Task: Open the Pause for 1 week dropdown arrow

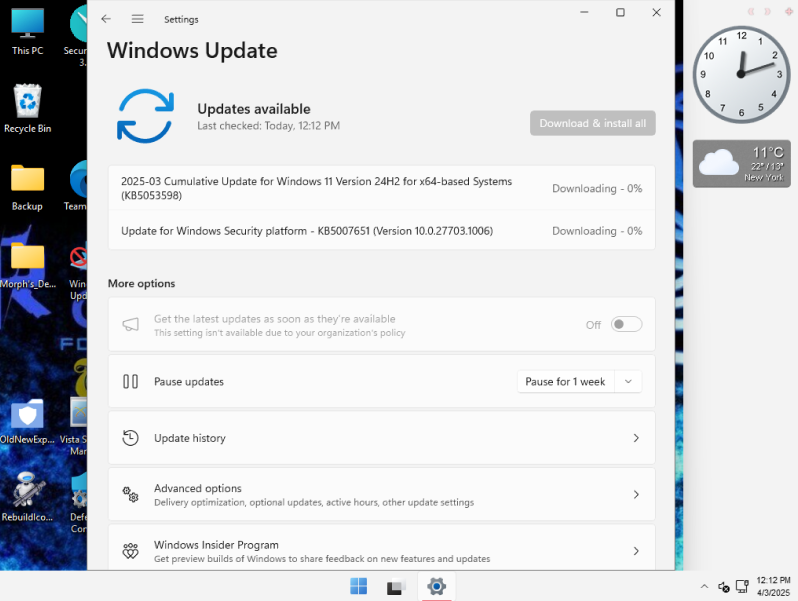Action: click(x=628, y=381)
